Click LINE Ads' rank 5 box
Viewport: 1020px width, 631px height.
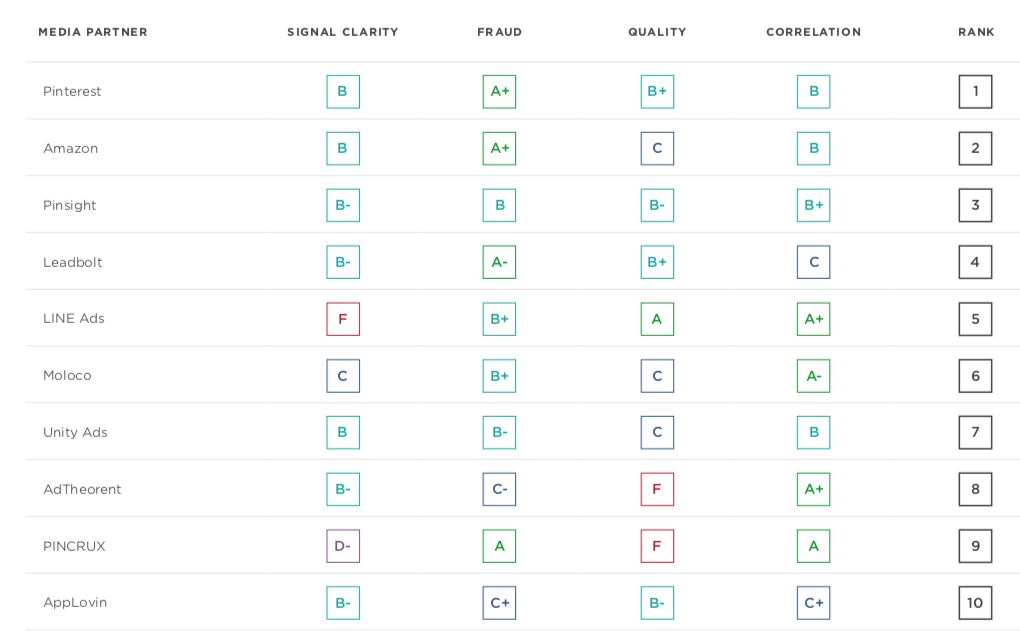(975, 319)
